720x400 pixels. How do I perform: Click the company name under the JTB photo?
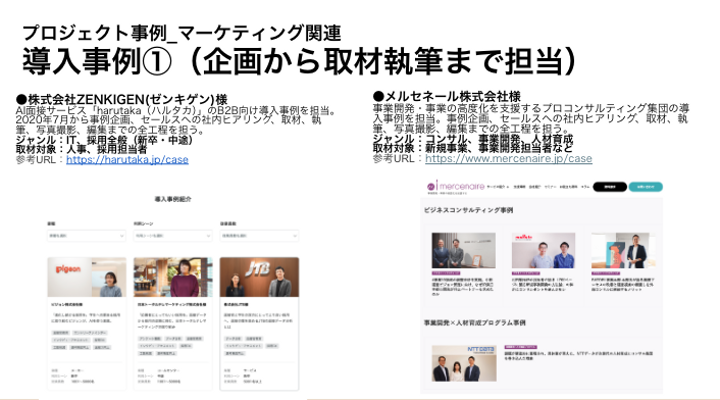(x=236, y=304)
